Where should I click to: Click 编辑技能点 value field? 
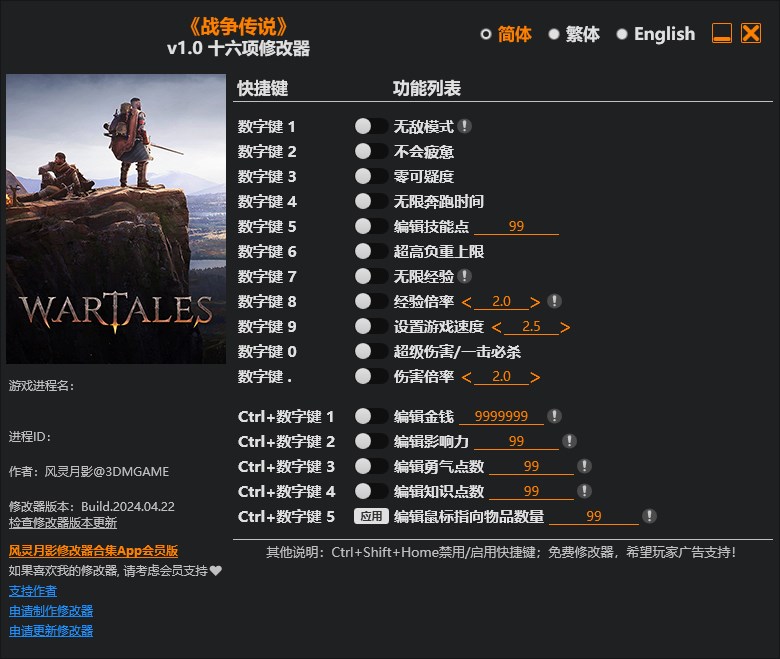[x=516, y=226]
